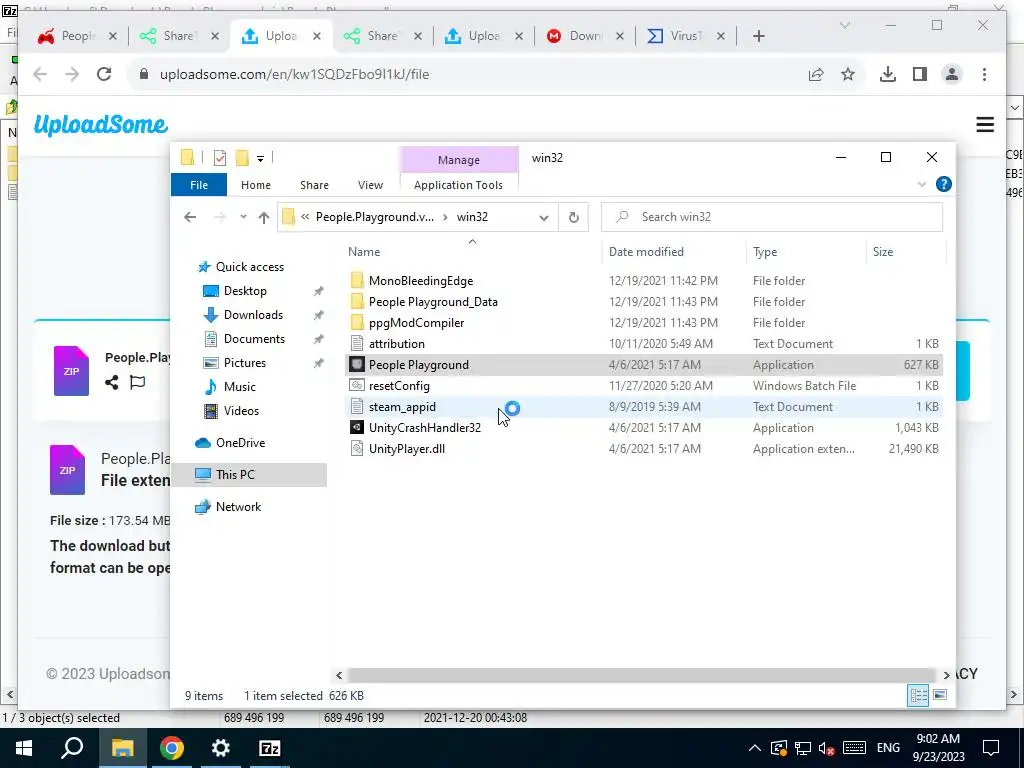Screen dimensions: 1024x768
Task: Expand the Explorer ribbon with the chevron
Action: (x=921, y=185)
